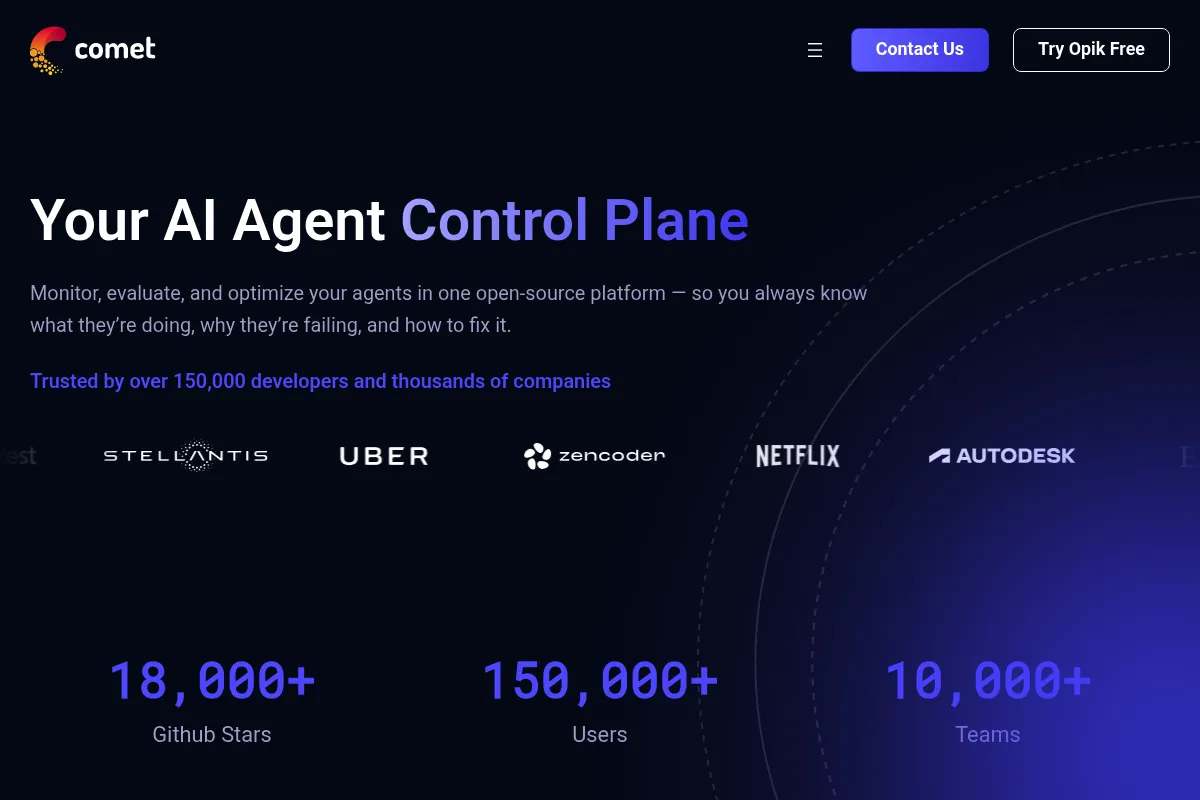Click the 18,000+ Github Stars figure

pos(212,681)
